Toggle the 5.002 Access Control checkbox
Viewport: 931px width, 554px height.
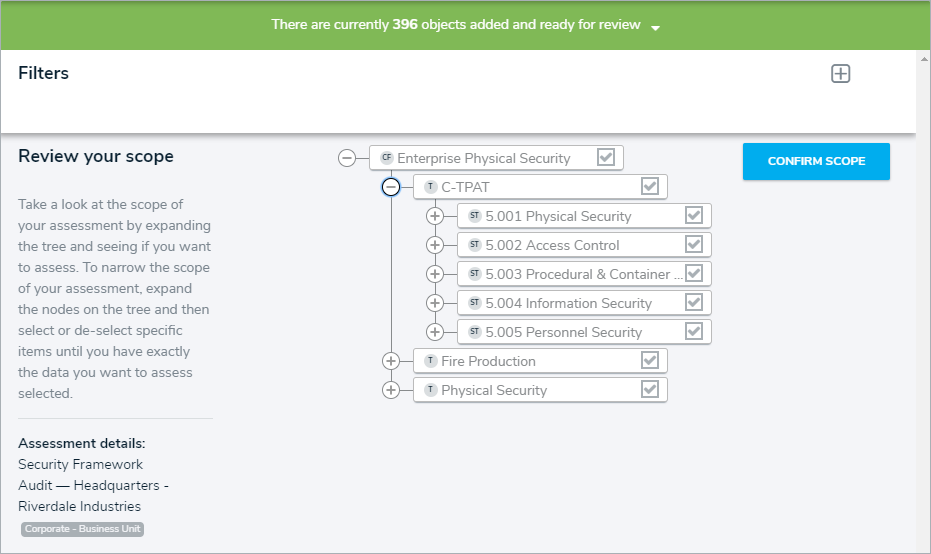point(694,244)
